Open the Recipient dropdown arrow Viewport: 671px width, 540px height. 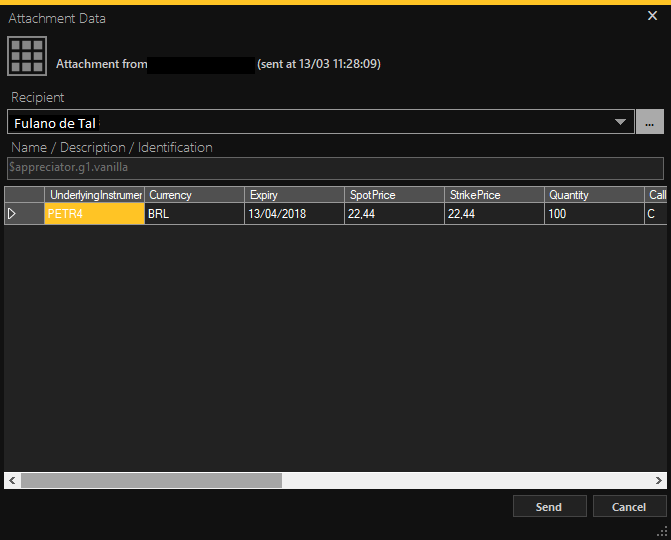click(x=620, y=122)
